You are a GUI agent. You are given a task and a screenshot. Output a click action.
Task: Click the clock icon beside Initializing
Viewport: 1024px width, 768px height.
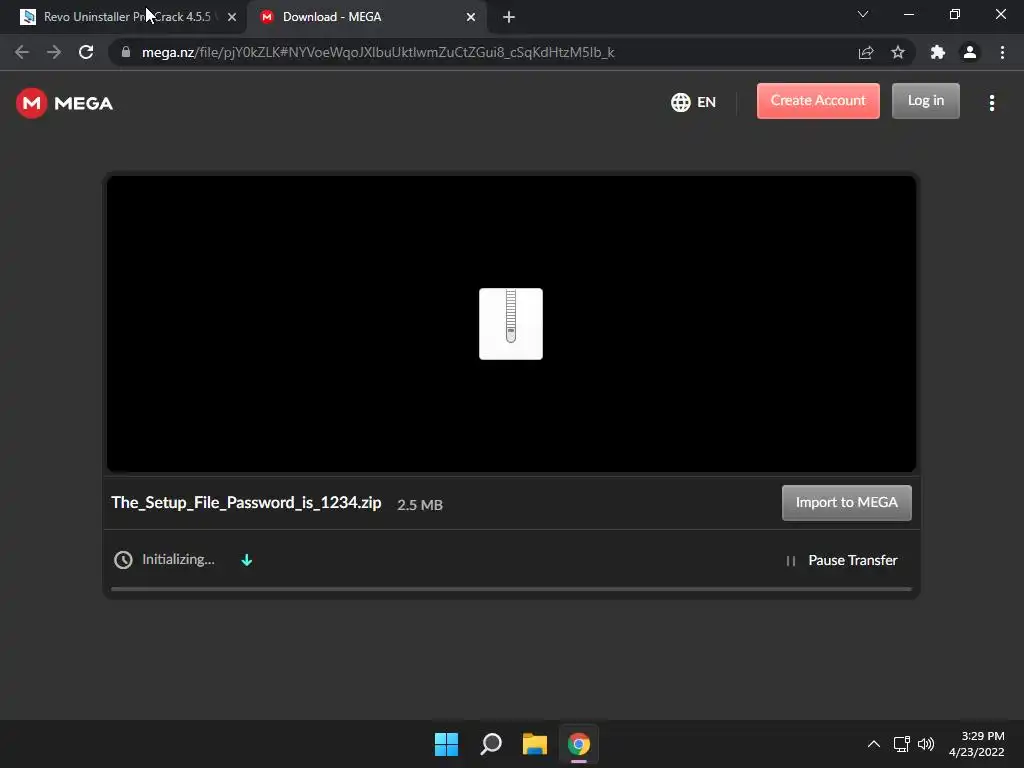click(x=123, y=560)
